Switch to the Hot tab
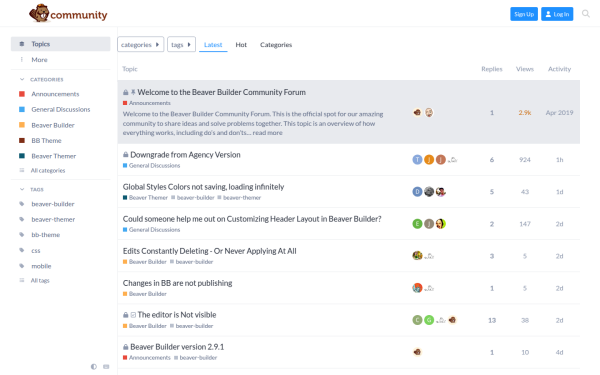 click(241, 45)
